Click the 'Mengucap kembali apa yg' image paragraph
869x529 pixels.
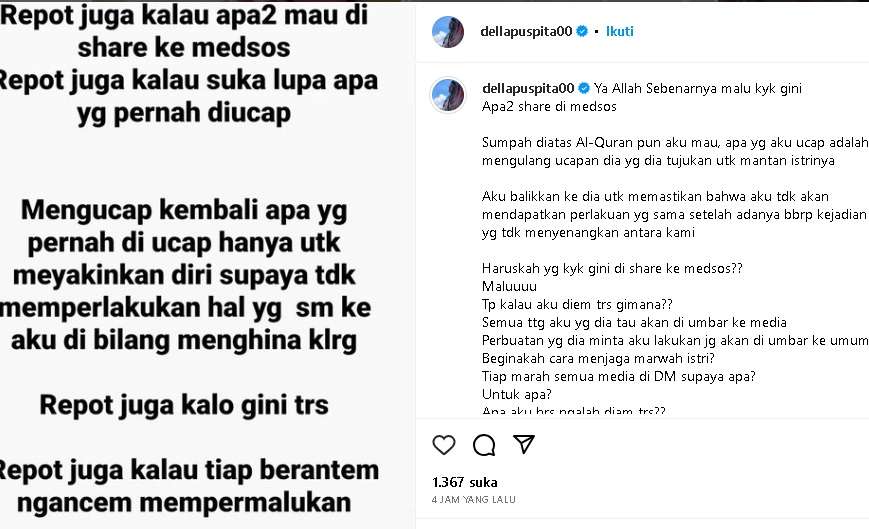184,275
